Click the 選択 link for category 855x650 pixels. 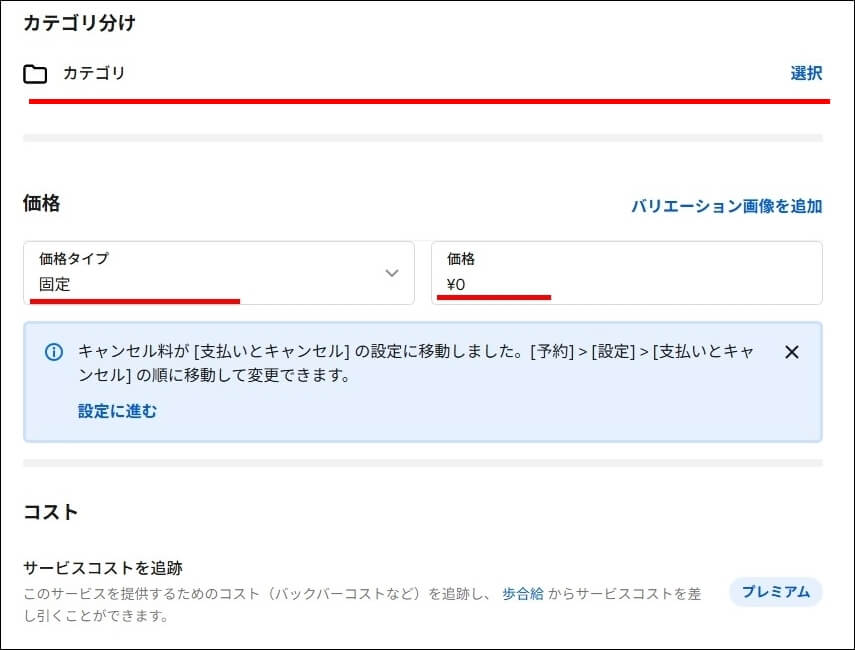(806, 73)
